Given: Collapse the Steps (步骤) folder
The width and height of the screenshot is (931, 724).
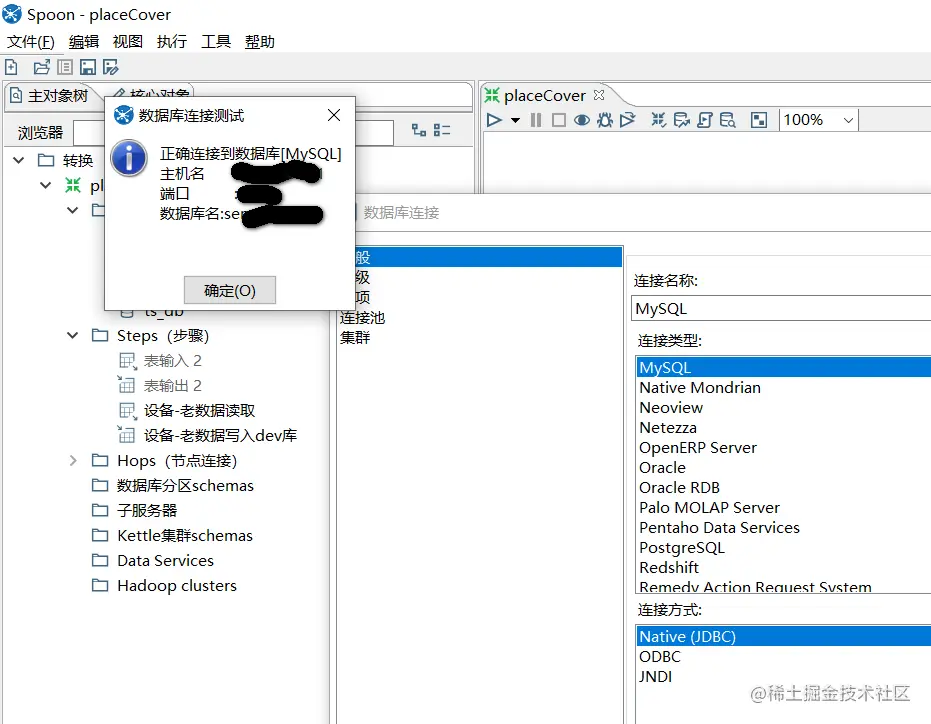Looking at the screenshot, I should click(x=72, y=336).
